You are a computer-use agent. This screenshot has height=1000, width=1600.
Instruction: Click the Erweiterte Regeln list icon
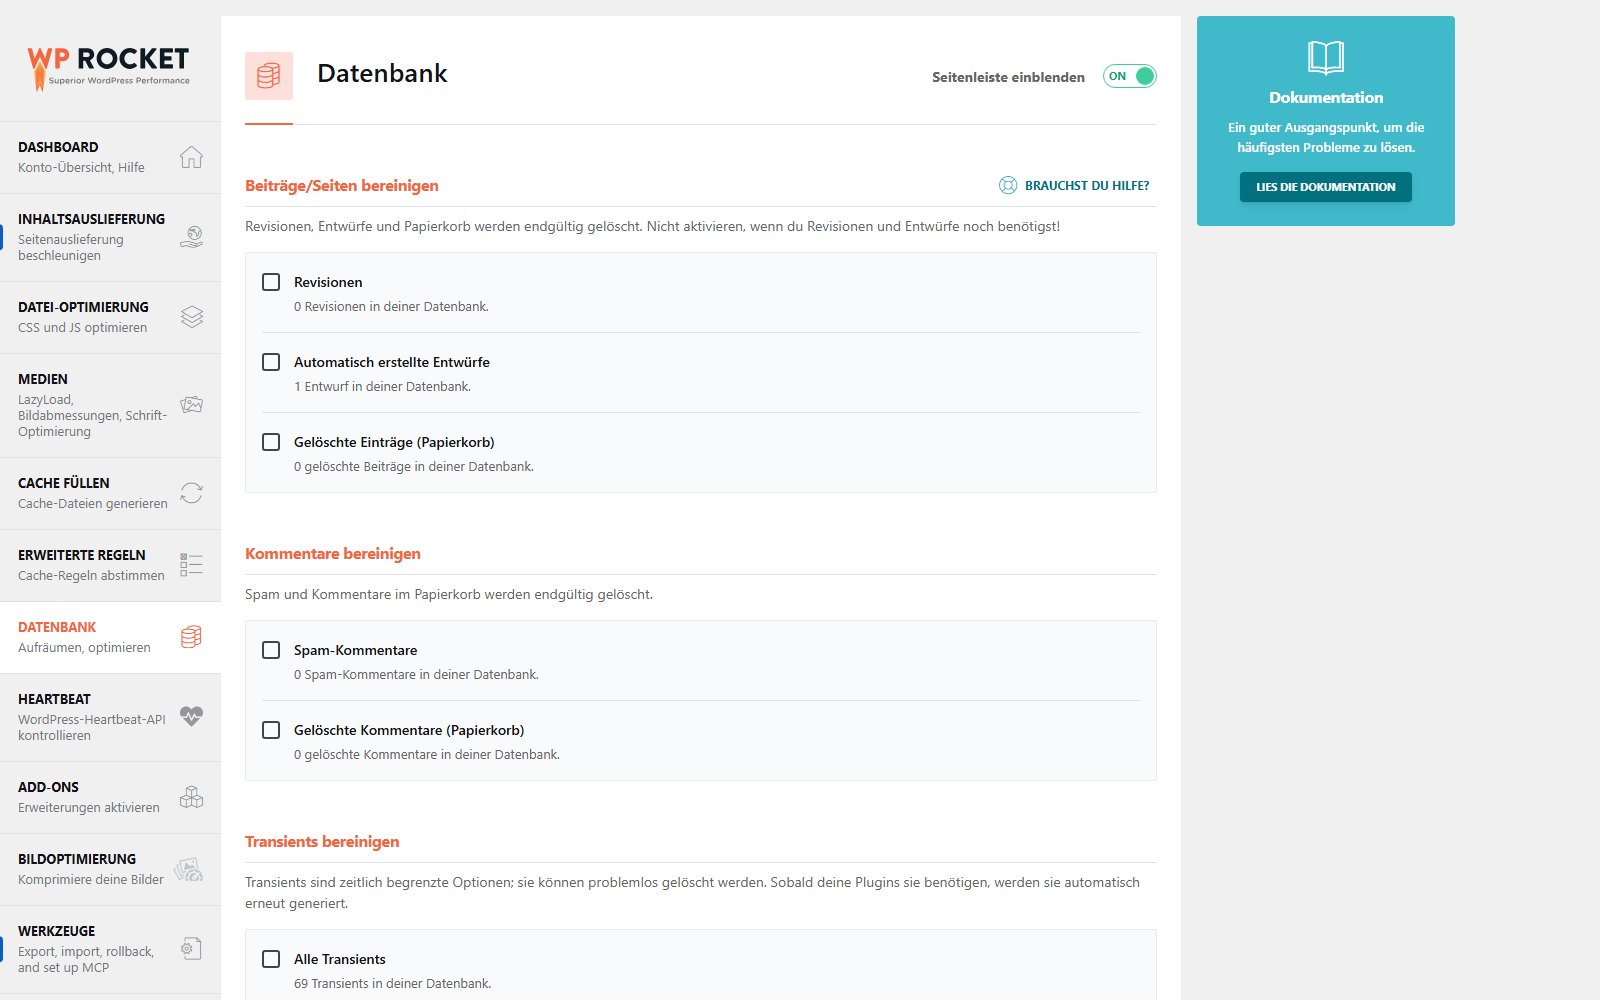click(x=191, y=565)
